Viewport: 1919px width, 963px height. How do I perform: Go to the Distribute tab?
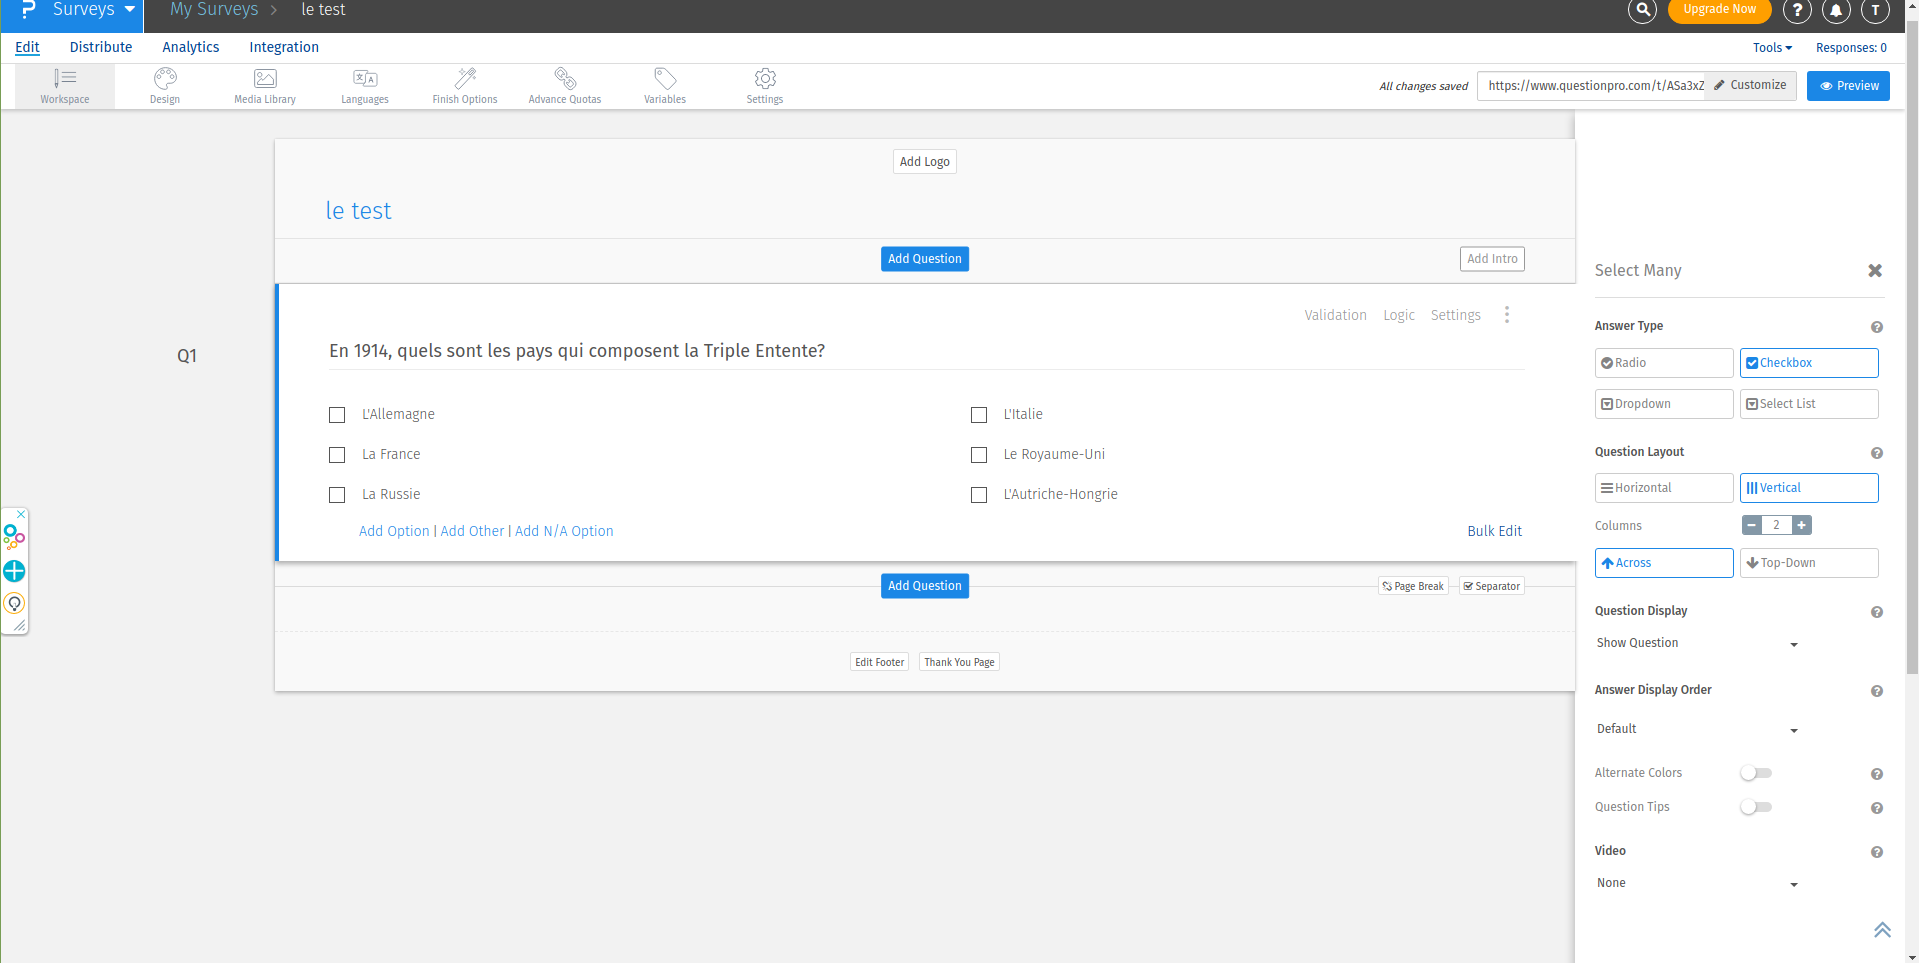point(101,47)
